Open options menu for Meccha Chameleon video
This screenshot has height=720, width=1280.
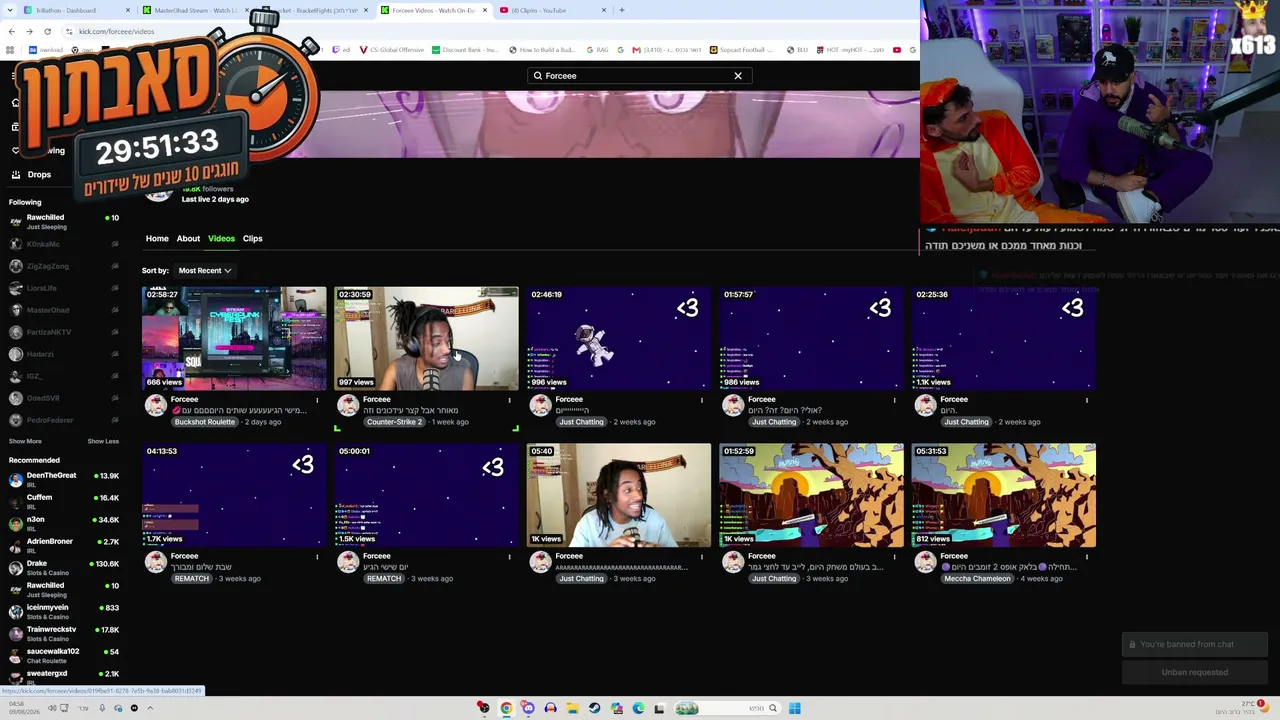1087,557
